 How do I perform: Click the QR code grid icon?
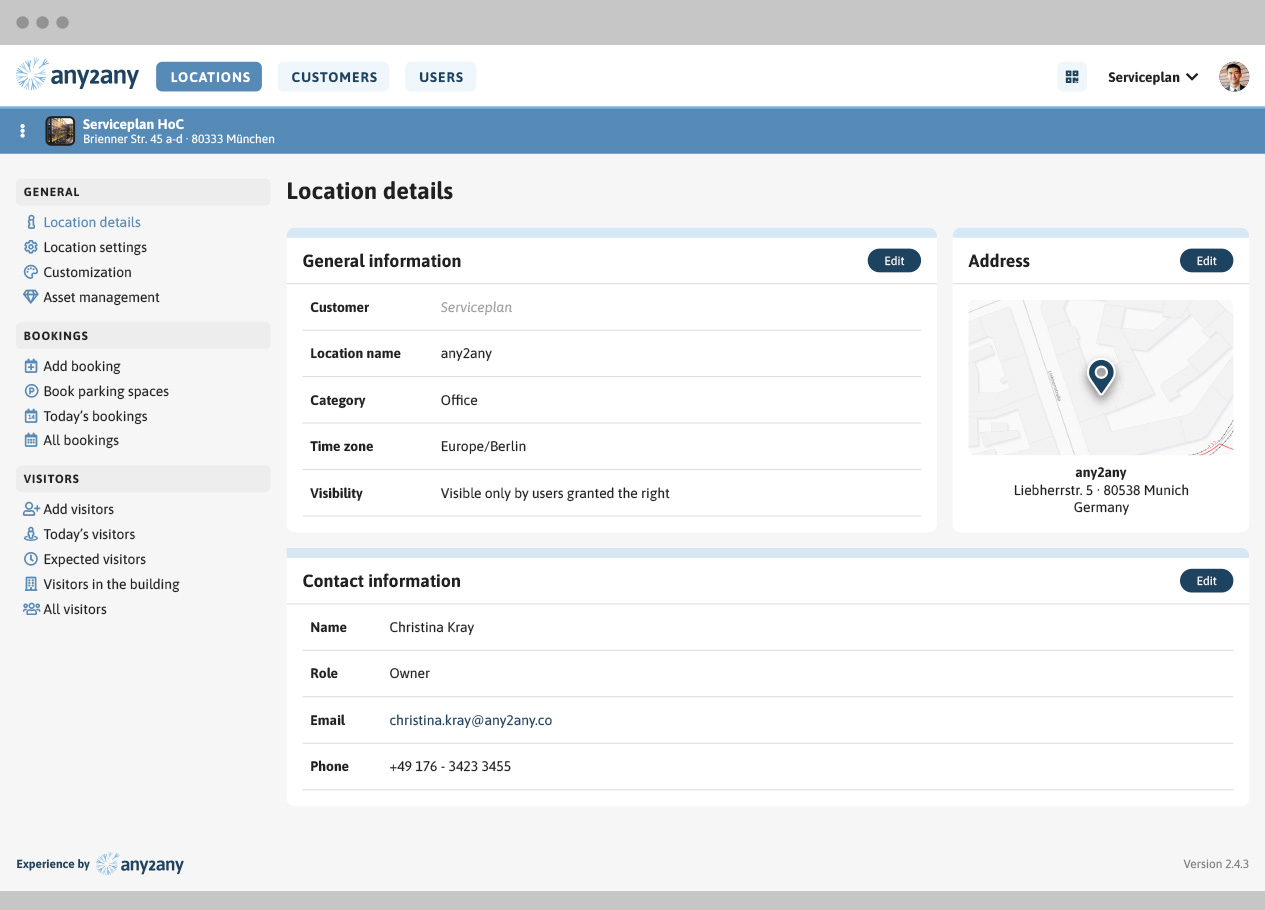tap(1072, 77)
